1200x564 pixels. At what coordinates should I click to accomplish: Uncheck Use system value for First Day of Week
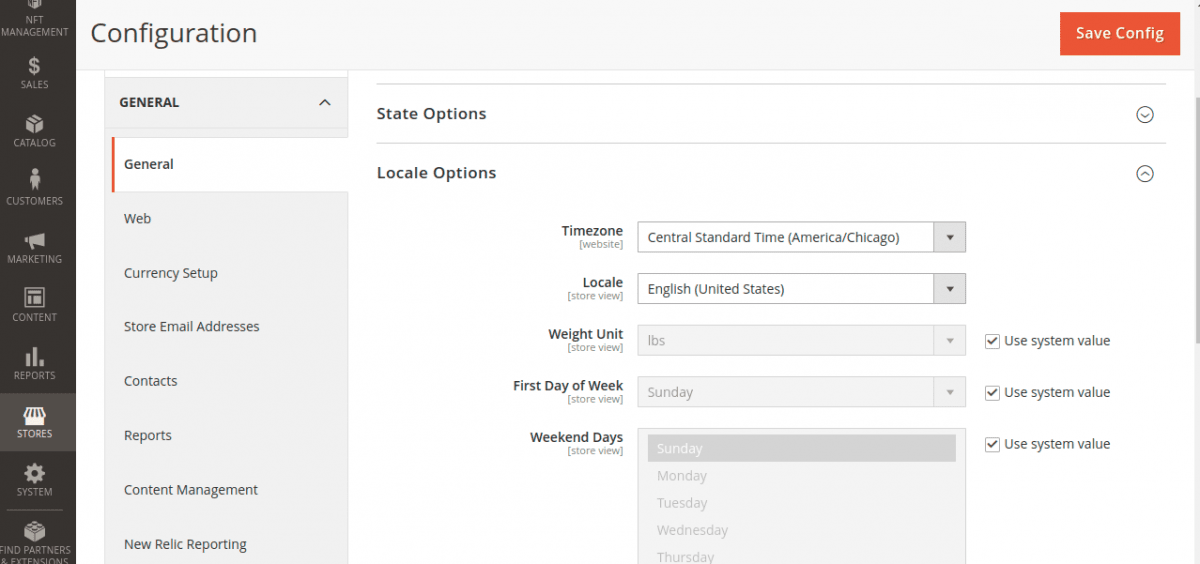[992, 393]
